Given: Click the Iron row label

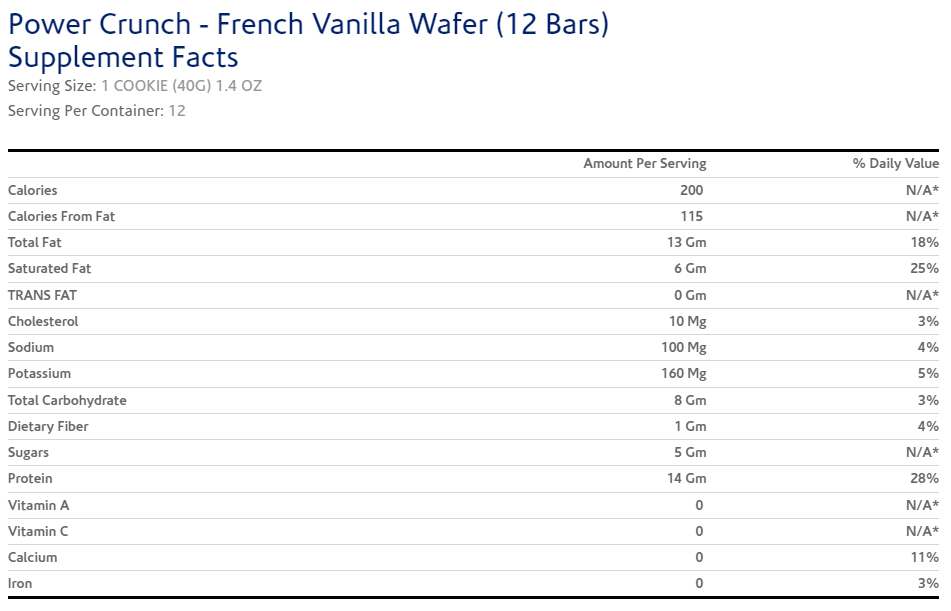Looking at the screenshot, I should coord(20,583).
